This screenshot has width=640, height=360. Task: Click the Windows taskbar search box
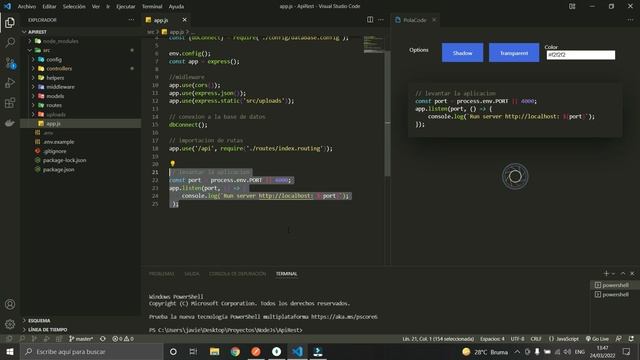tap(92, 351)
